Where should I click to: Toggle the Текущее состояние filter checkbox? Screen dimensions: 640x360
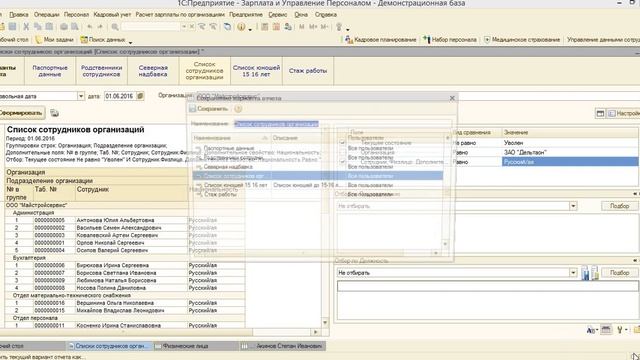(342, 142)
